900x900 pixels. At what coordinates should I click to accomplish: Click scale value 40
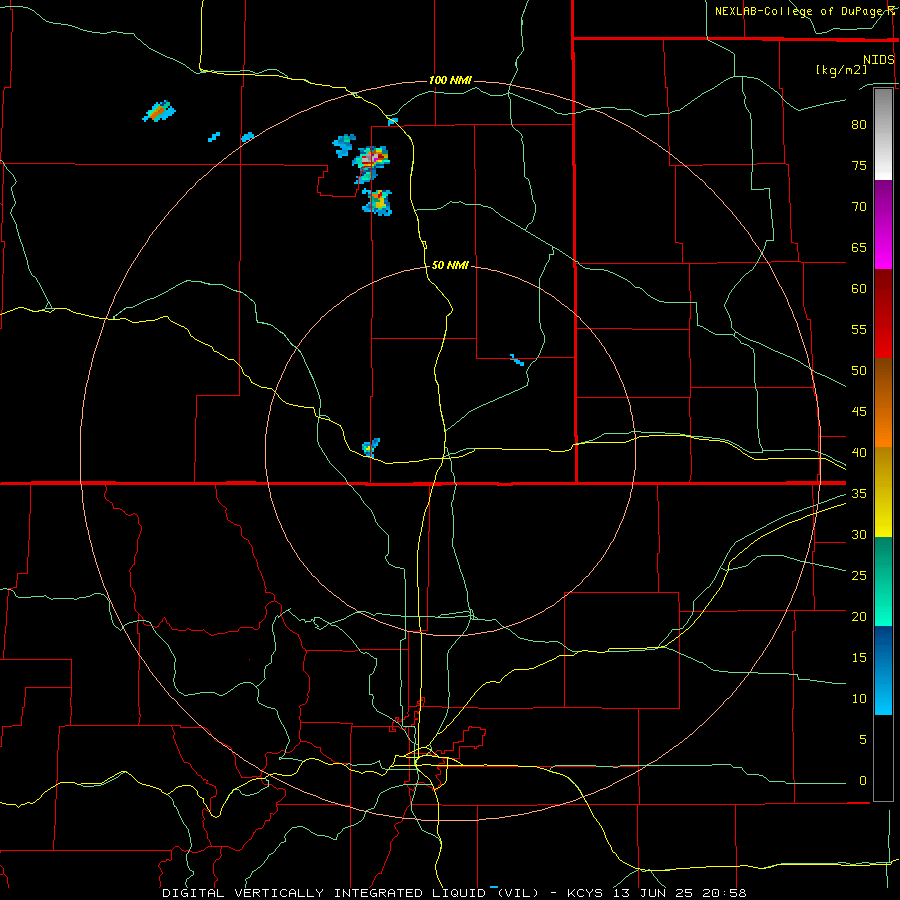tap(859, 453)
